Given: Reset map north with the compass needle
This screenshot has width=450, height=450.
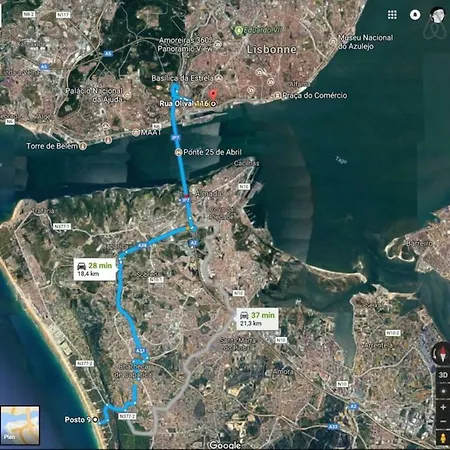Looking at the screenshot, I should pyautogui.click(x=443, y=353).
